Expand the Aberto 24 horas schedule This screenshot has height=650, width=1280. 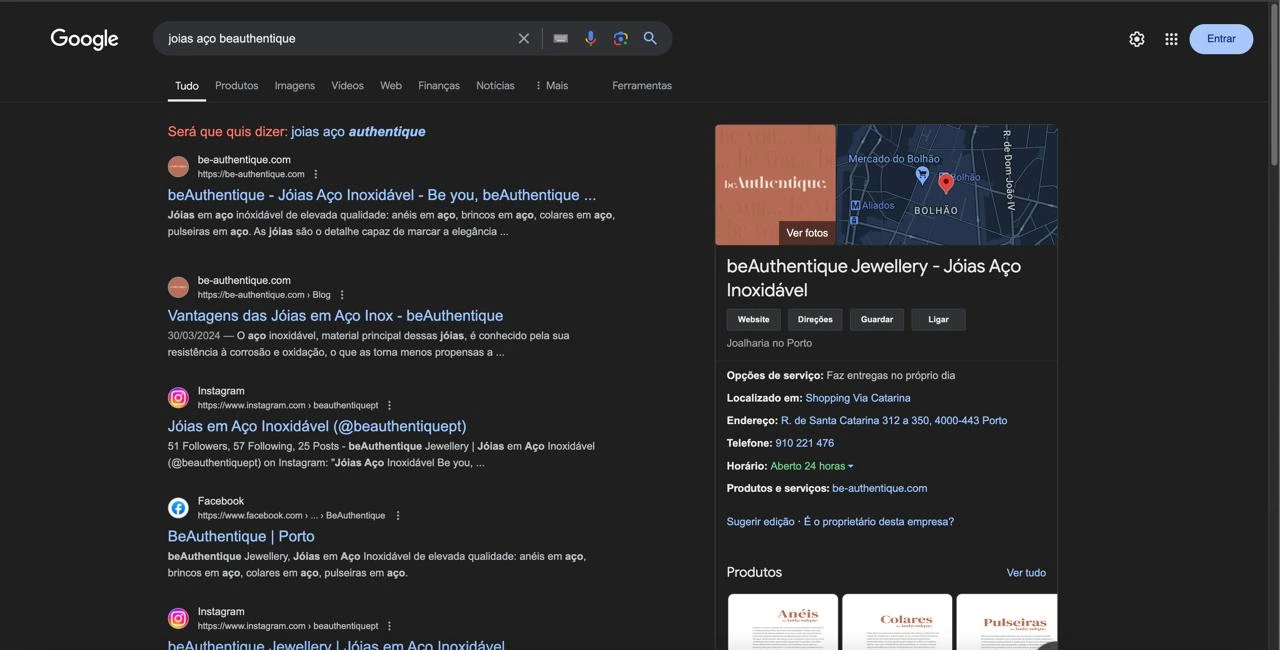pos(812,466)
